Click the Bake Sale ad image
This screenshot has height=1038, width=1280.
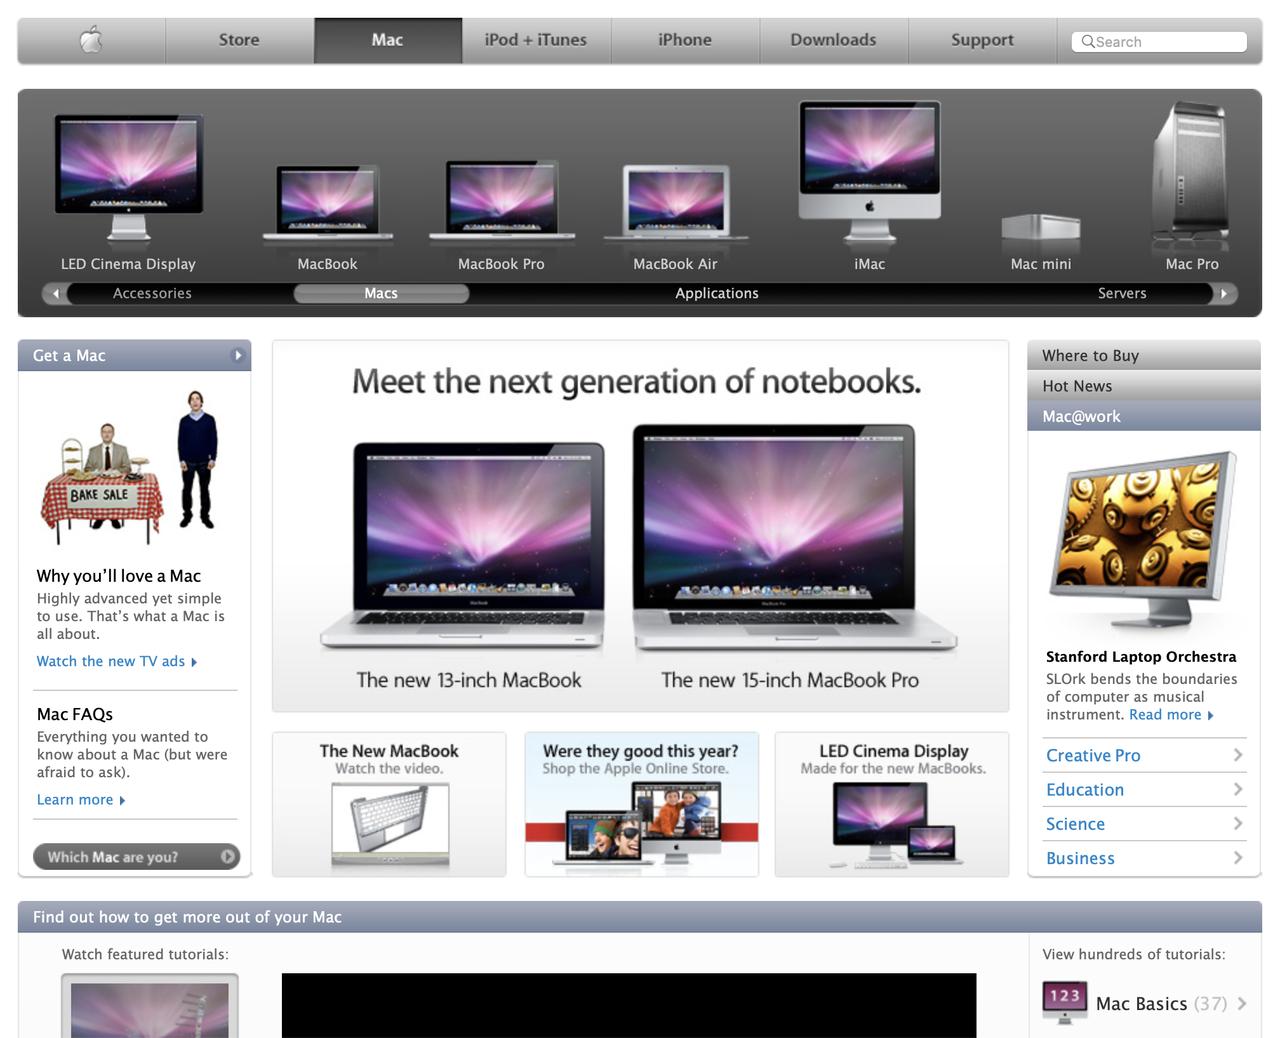[130, 467]
